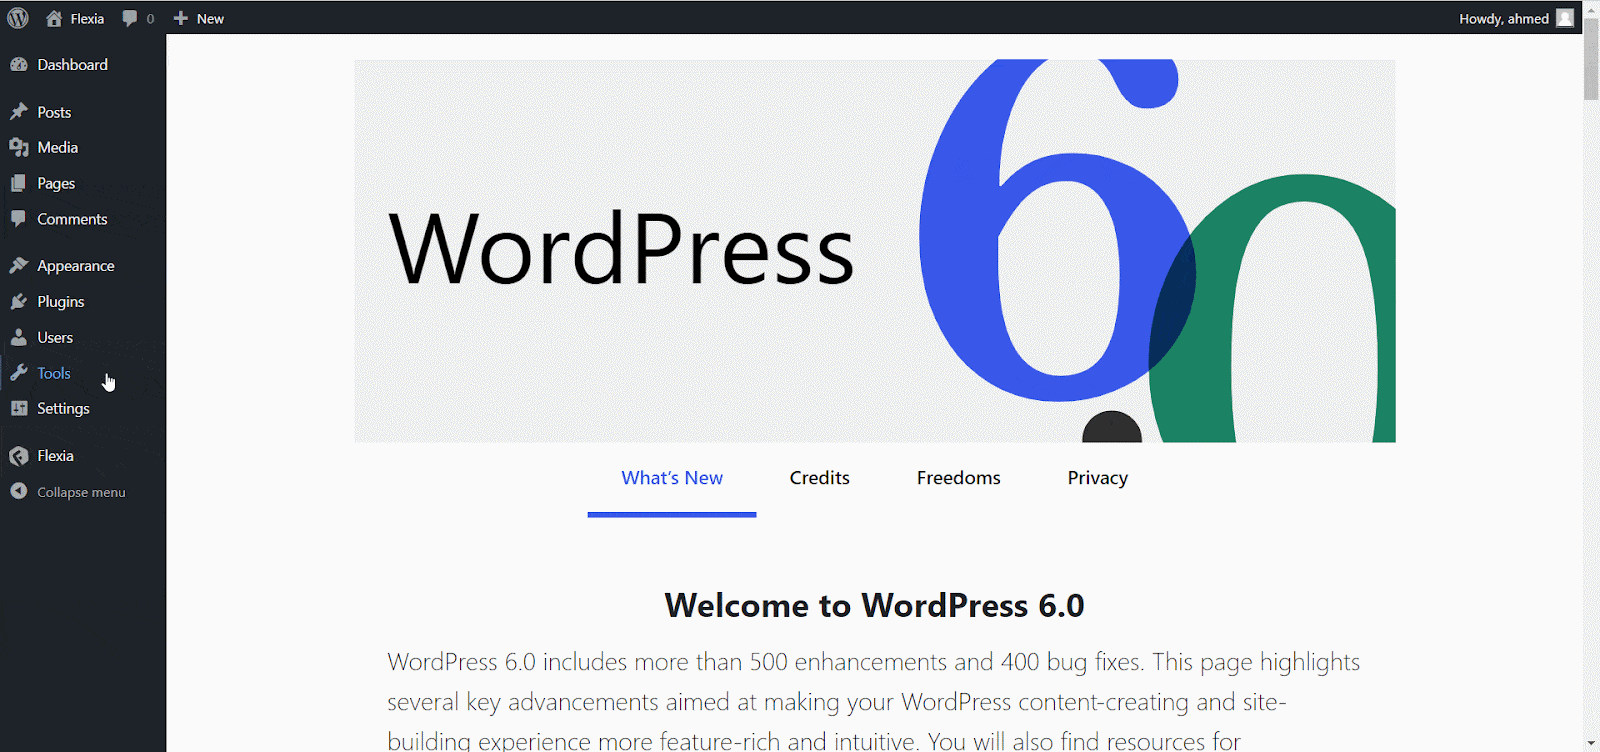This screenshot has height=752, width=1600.
Task: Click the Welcome to WordPress 6.0 heading
Action: 875,605
